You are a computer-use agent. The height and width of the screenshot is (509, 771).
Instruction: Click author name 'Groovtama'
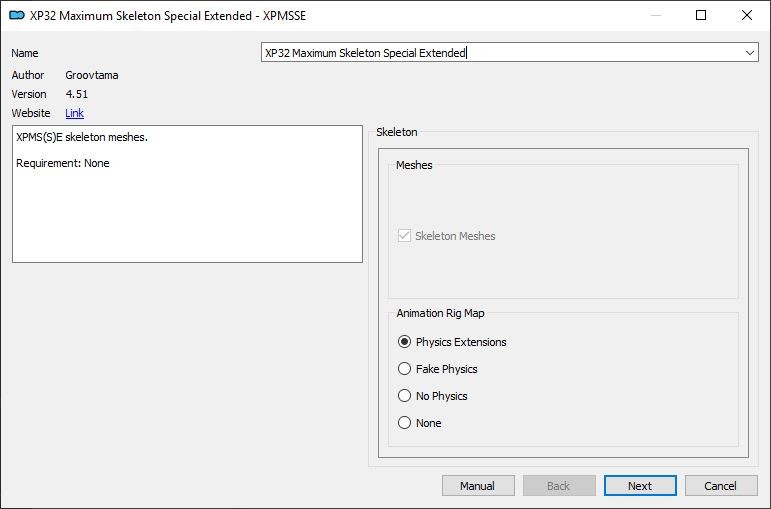click(x=92, y=75)
